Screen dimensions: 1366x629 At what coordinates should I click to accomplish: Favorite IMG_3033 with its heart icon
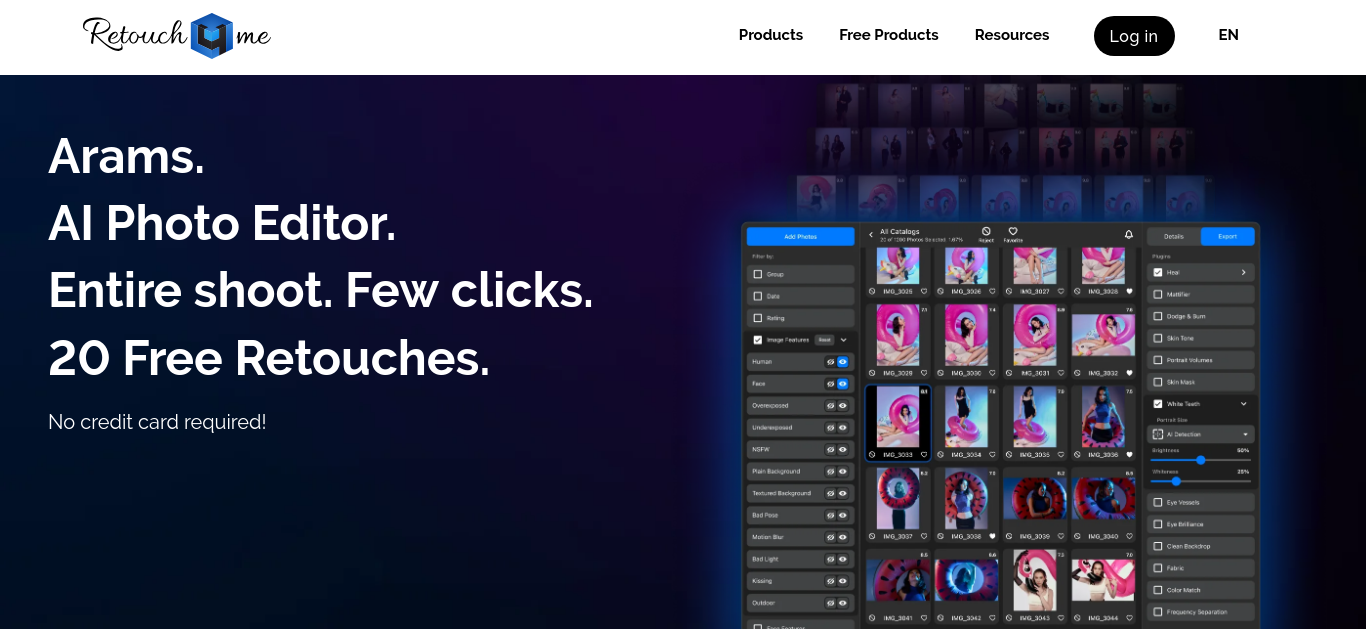pyautogui.click(x=924, y=454)
